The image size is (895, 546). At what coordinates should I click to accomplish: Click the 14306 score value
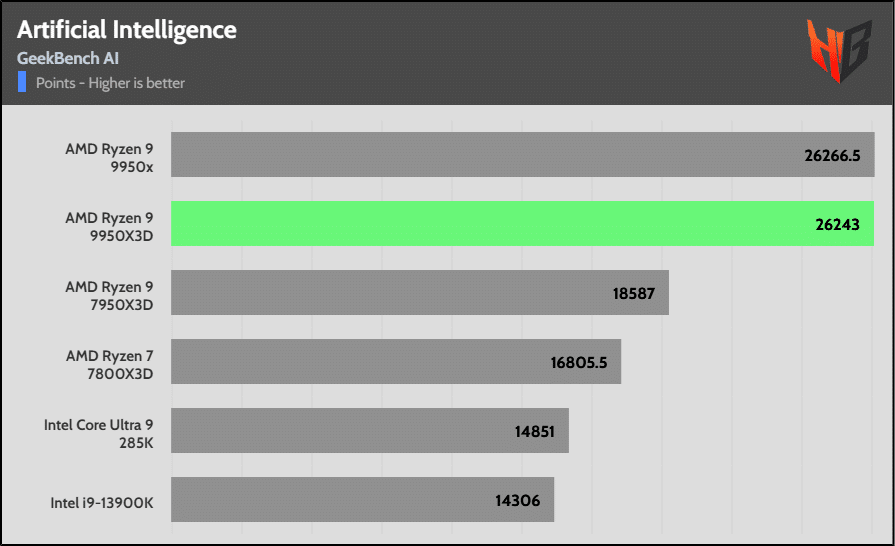coord(520,501)
